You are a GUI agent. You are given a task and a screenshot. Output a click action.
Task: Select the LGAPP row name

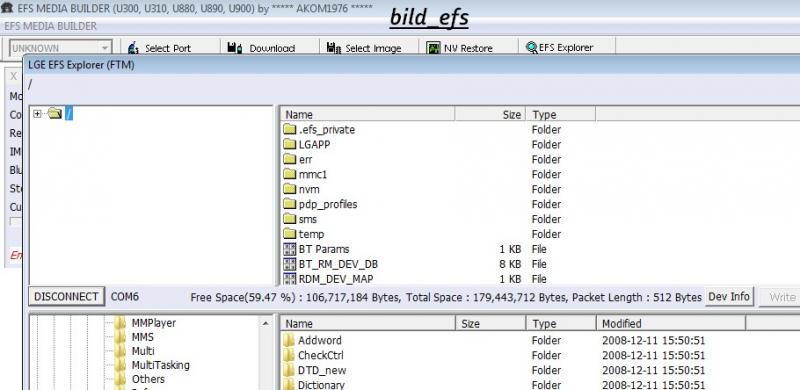[x=314, y=144]
